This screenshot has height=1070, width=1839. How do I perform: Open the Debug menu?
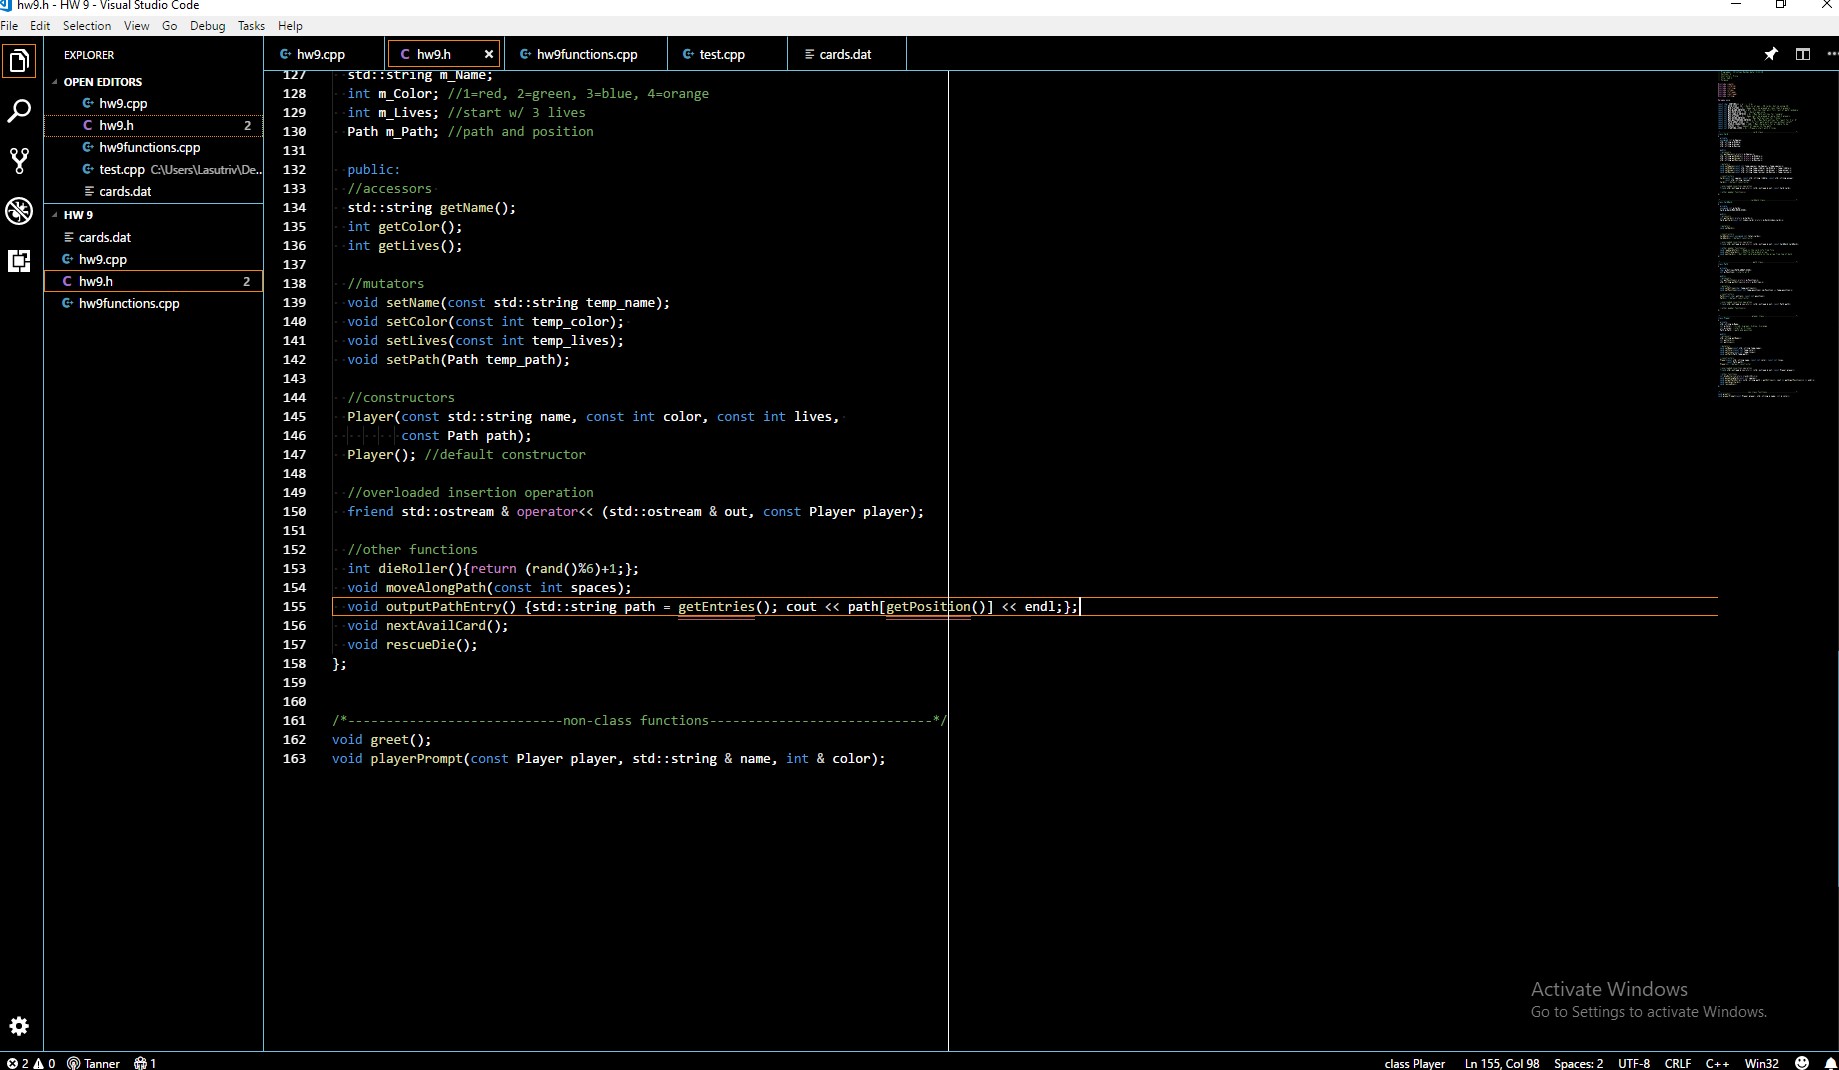pyautogui.click(x=207, y=26)
